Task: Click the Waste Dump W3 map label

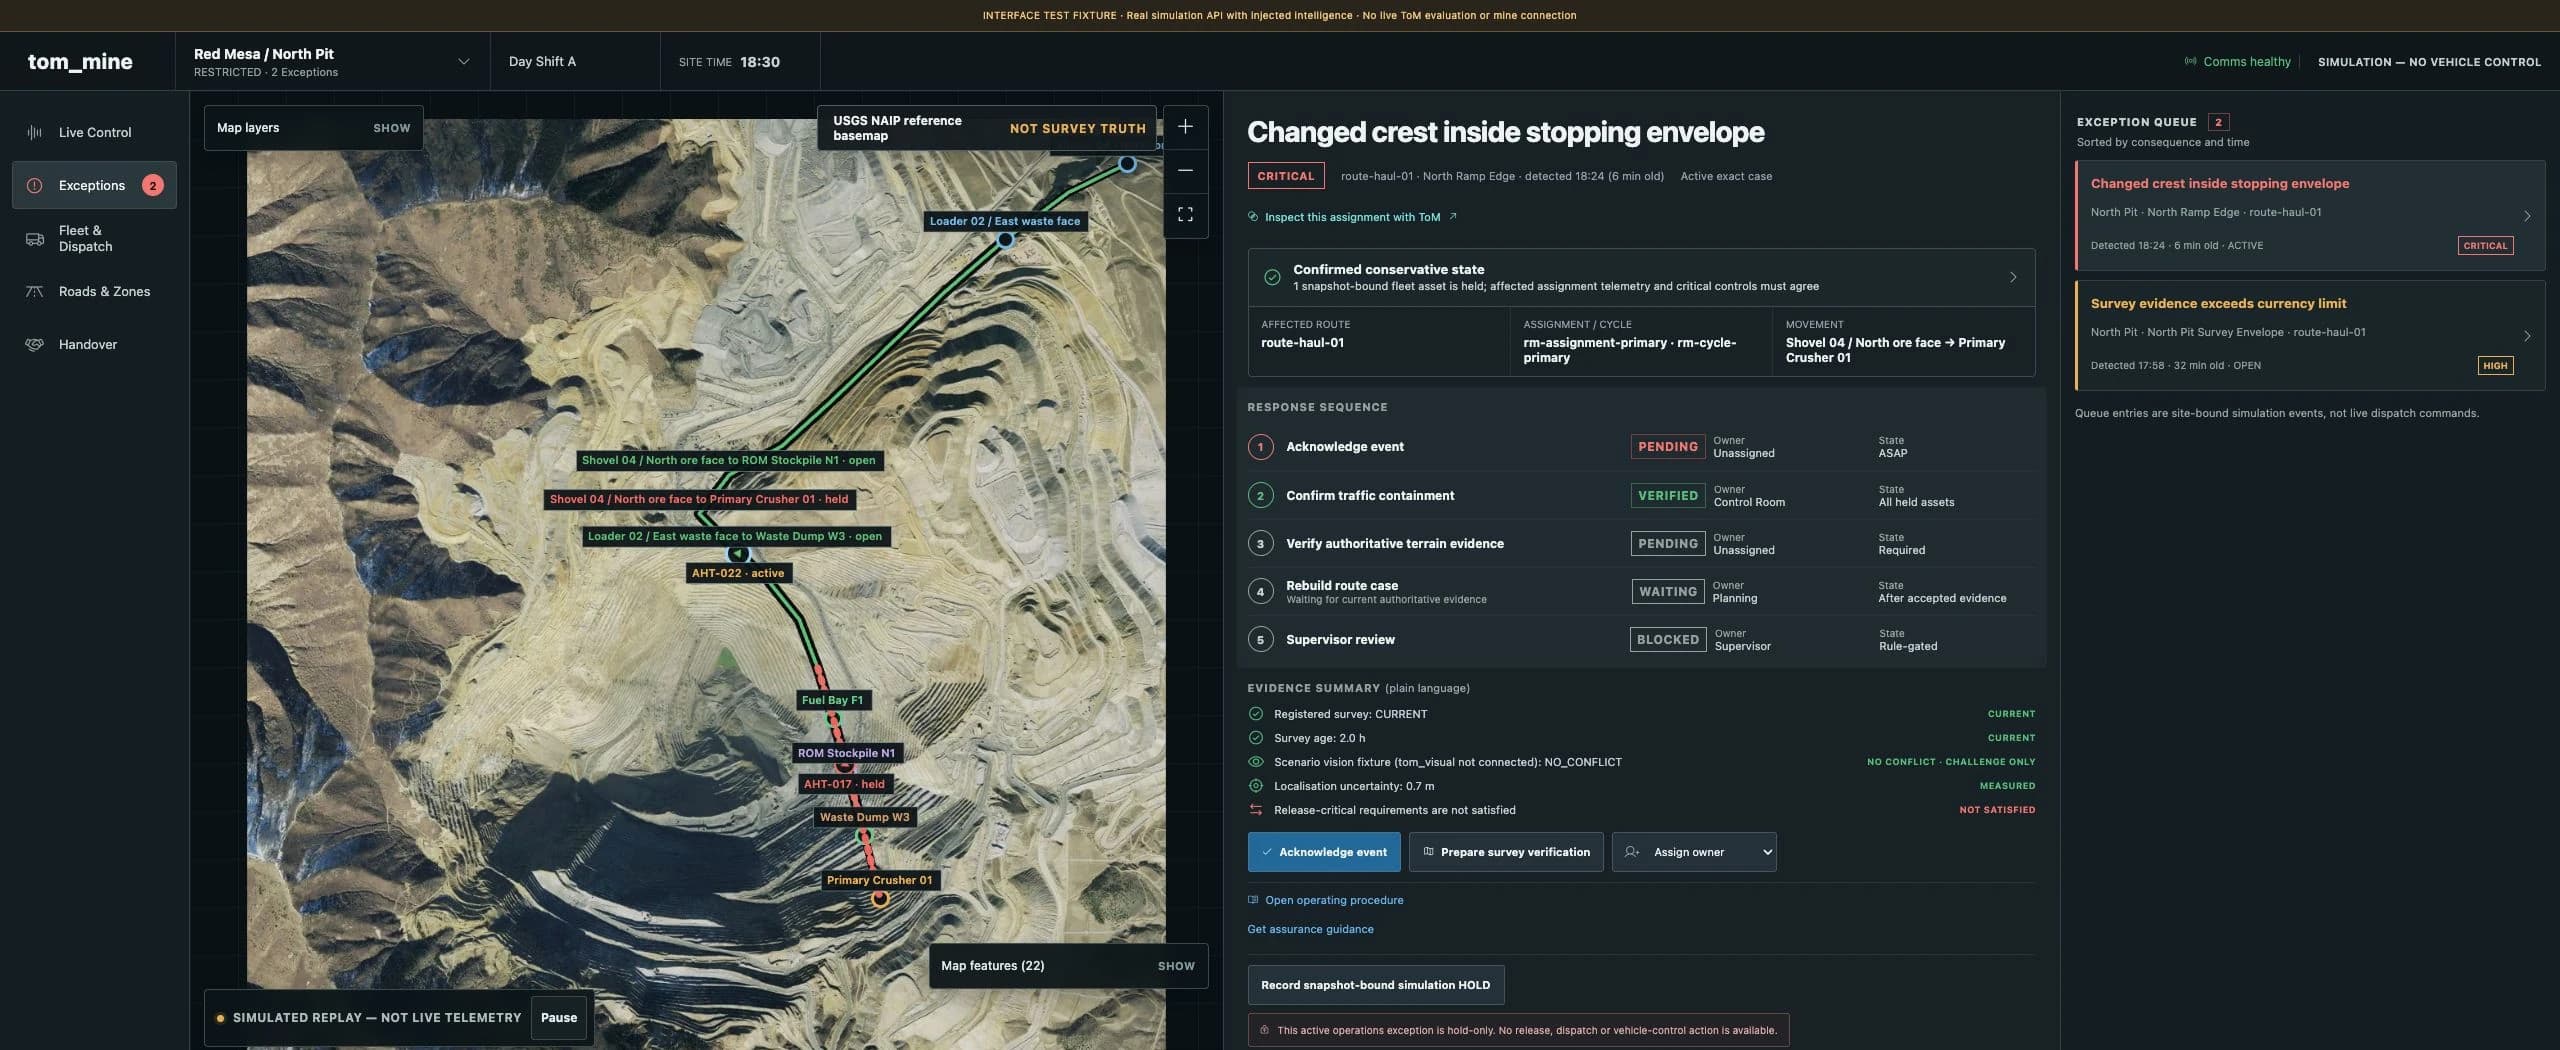Action: pyautogui.click(x=864, y=817)
